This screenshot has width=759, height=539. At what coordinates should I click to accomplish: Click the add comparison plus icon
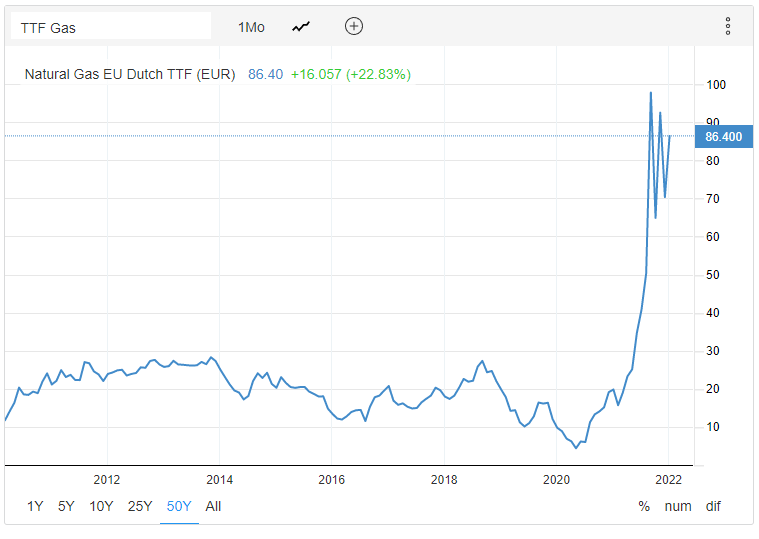354,26
